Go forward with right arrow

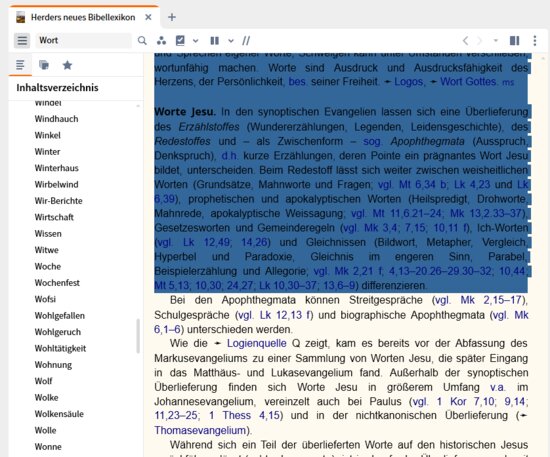pyautogui.click(x=479, y=41)
